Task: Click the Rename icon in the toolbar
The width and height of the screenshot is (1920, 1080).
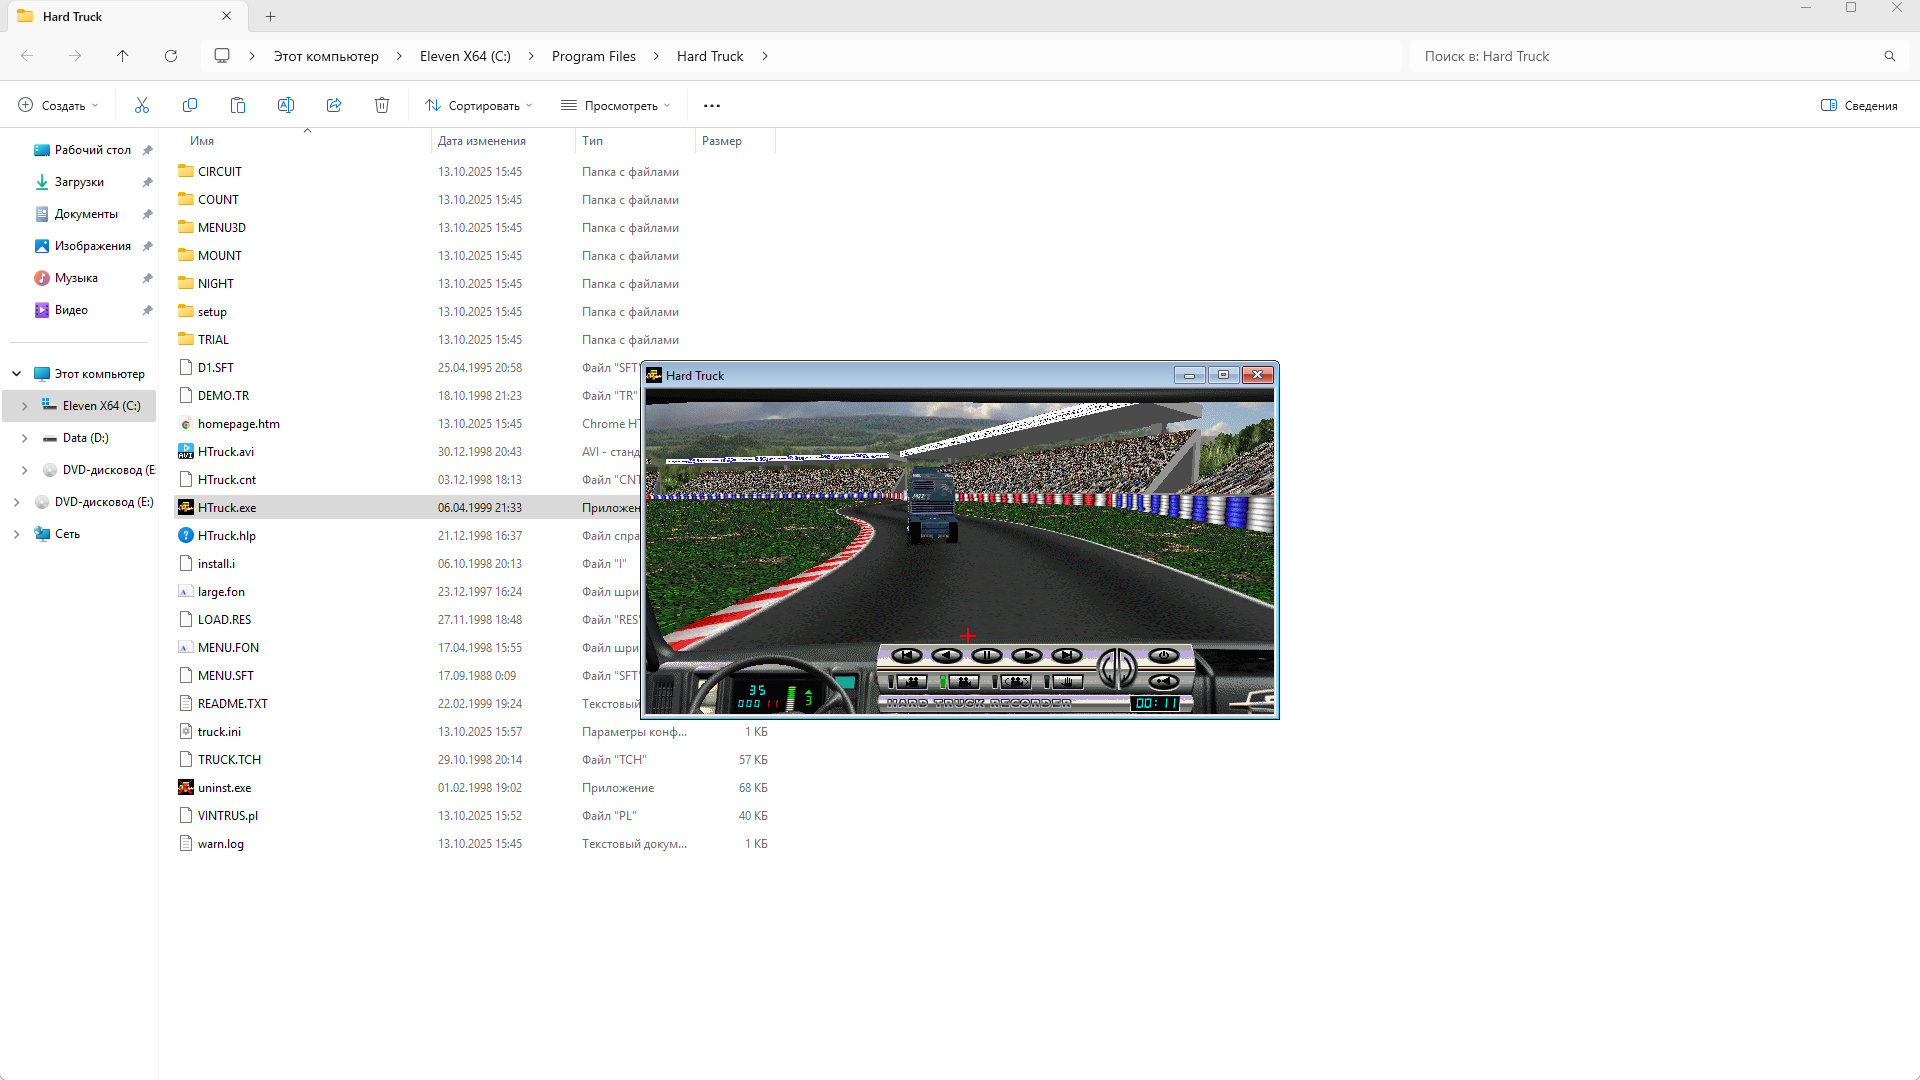Action: (286, 105)
